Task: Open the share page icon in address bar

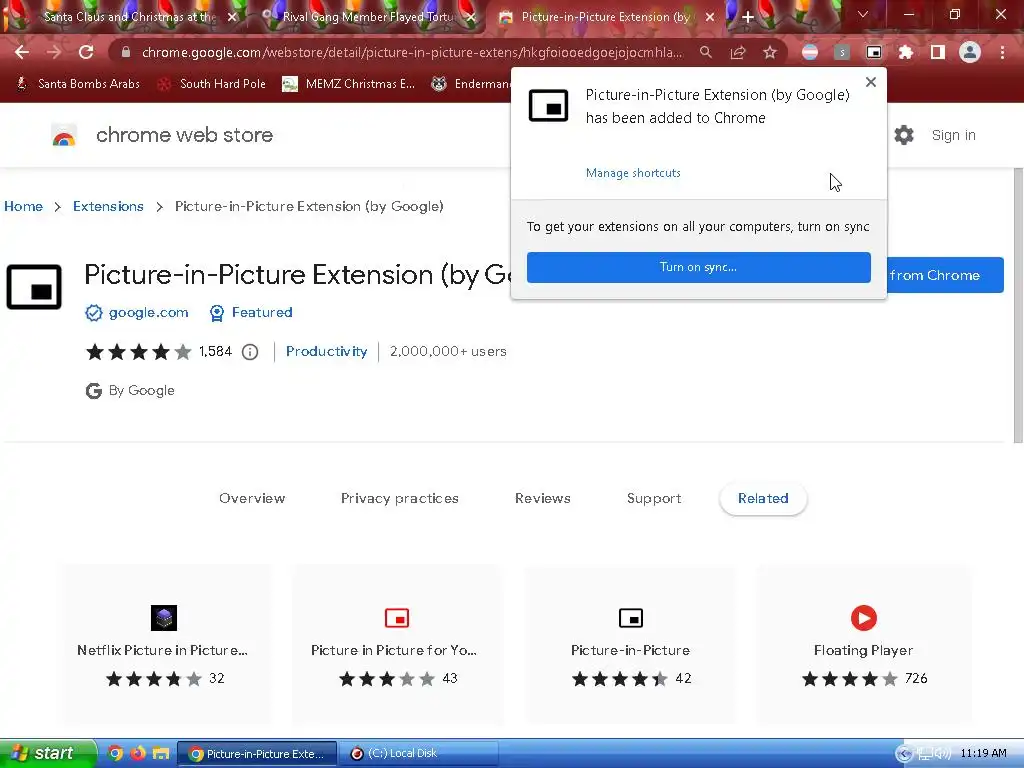Action: pyautogui.click(x=738, y=52)
